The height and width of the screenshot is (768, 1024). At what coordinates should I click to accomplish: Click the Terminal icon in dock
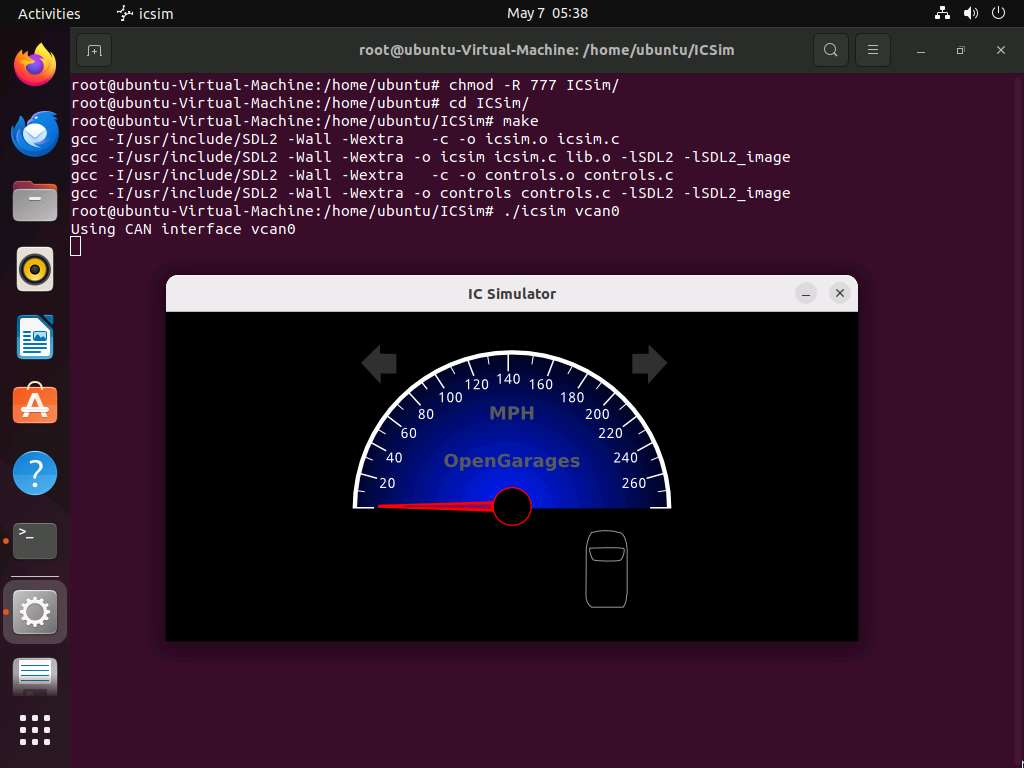pos(35,541)
